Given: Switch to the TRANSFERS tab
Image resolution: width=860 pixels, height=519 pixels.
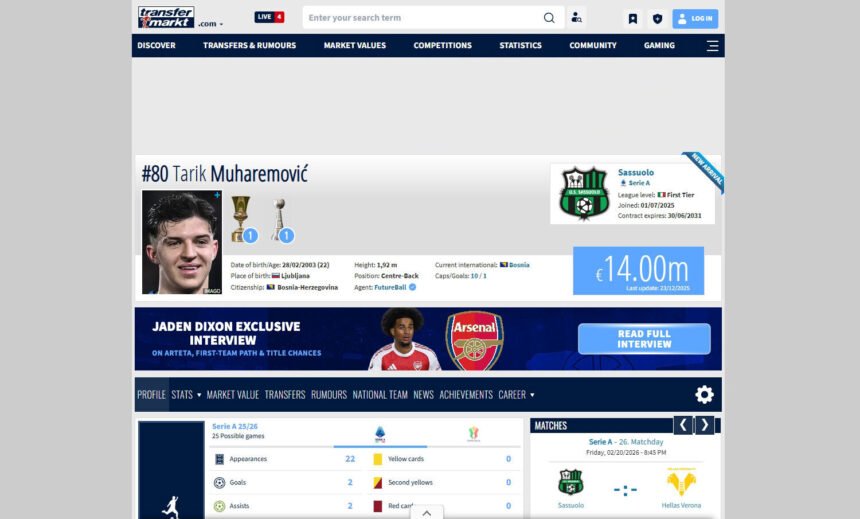Looking at the screenshot, I should [285, 394].
